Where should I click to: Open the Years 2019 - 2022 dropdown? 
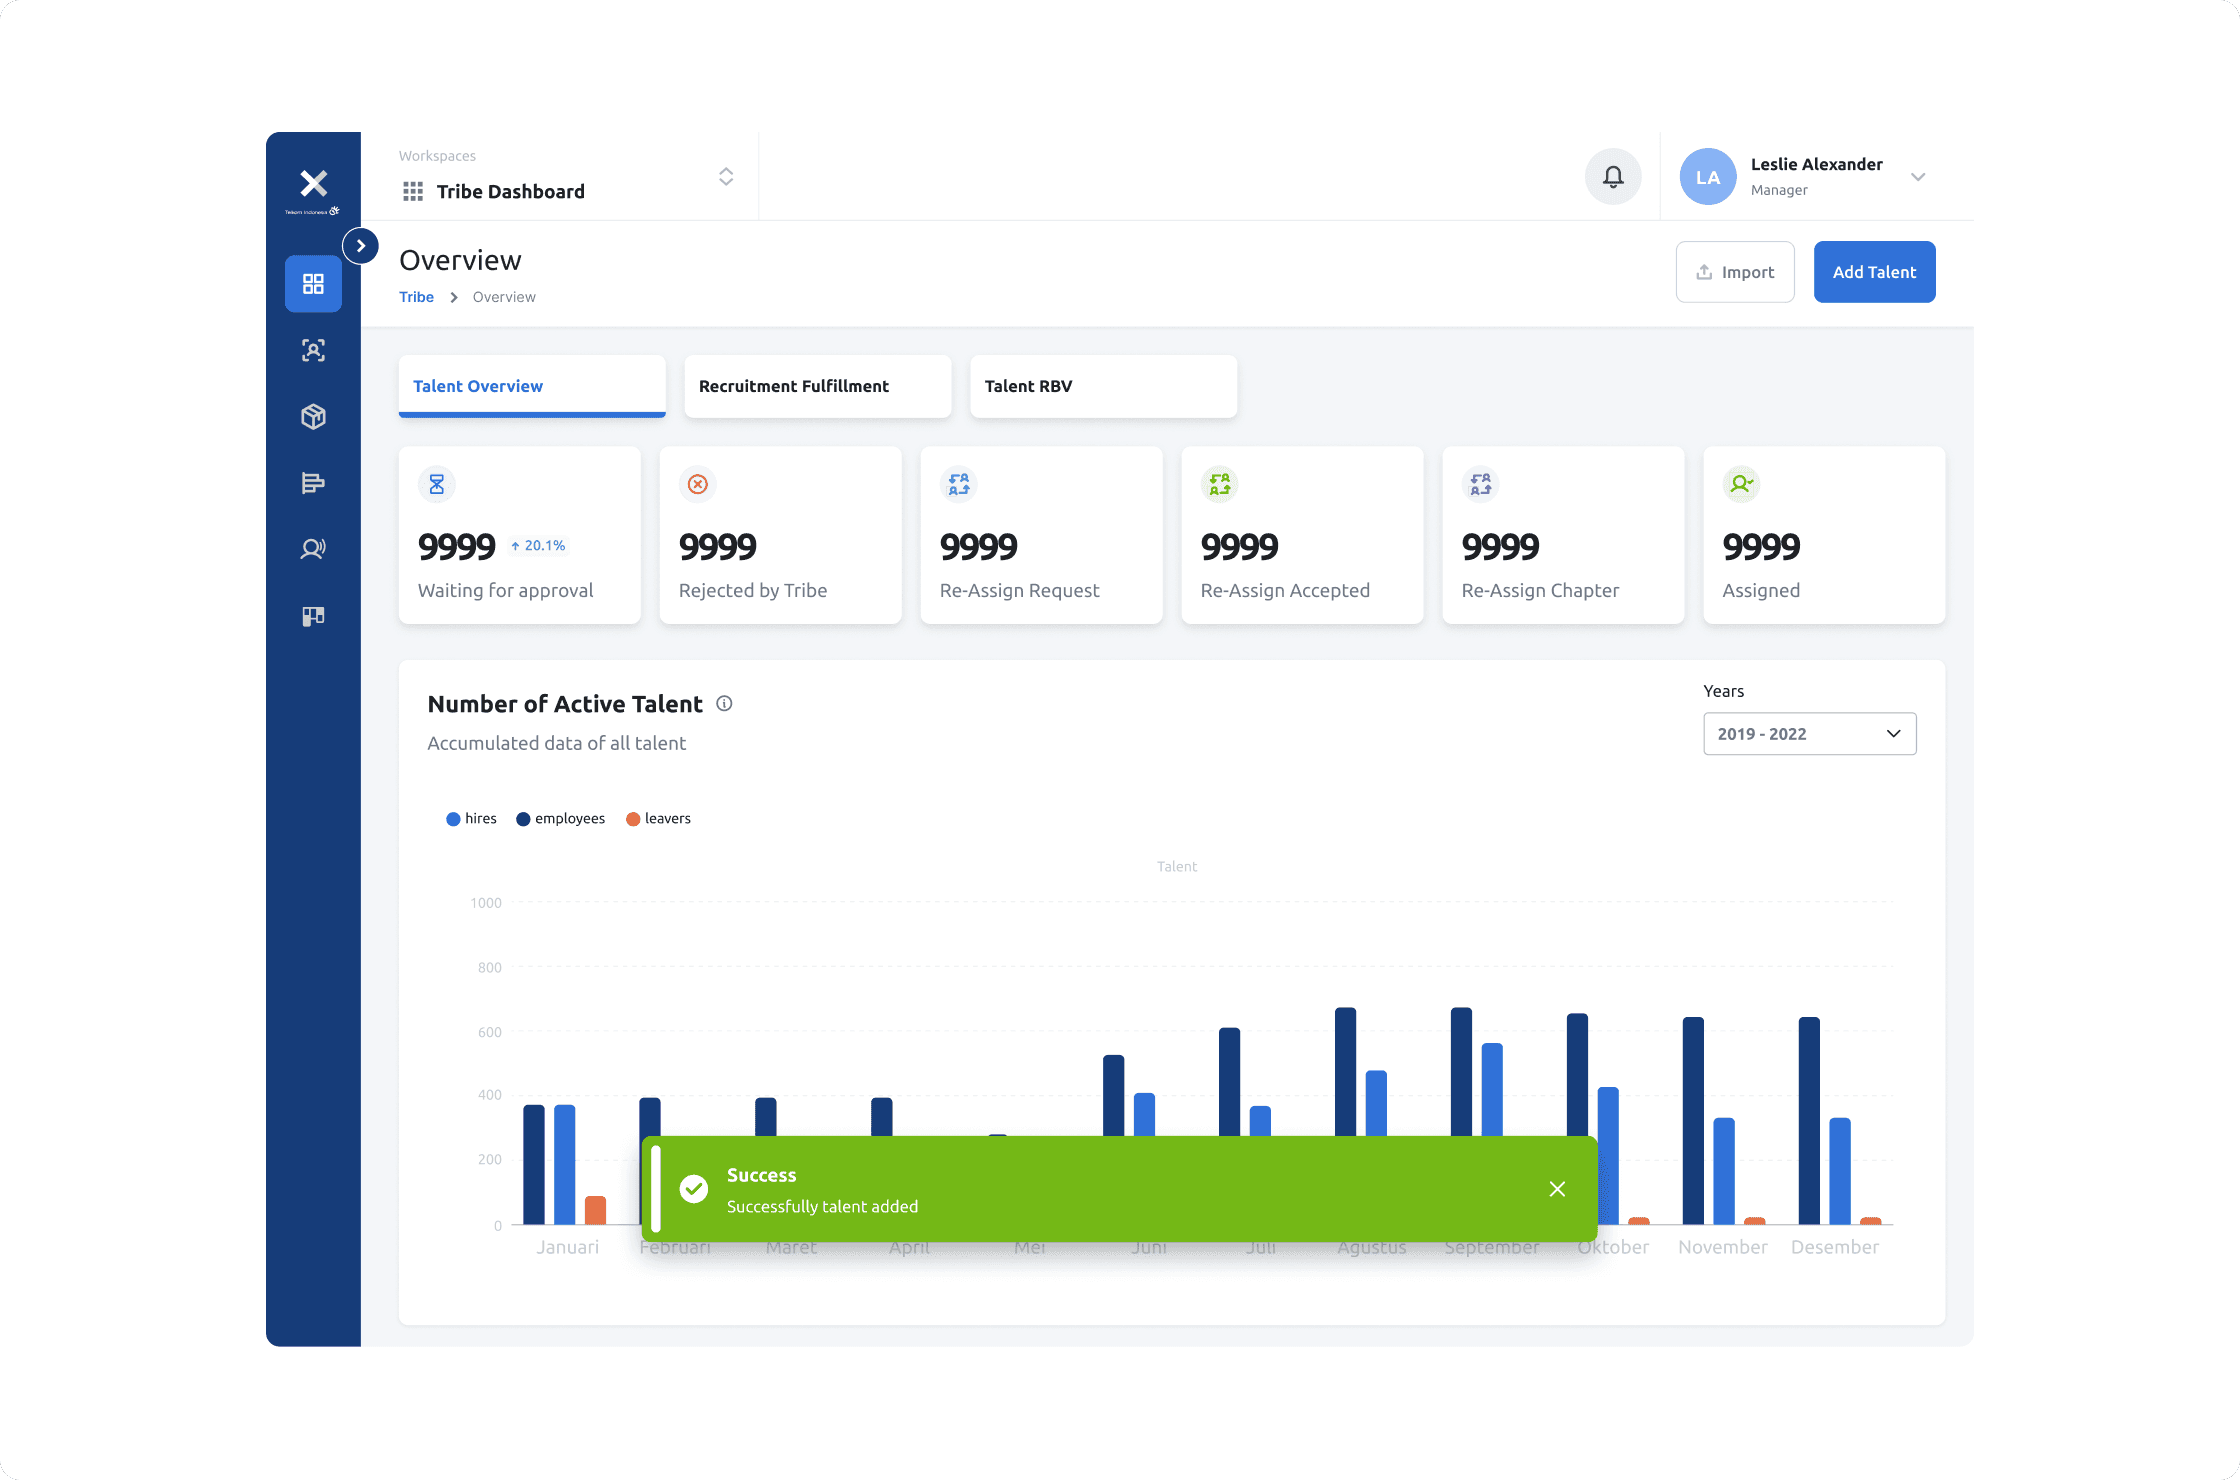(x=1809, y=734)
